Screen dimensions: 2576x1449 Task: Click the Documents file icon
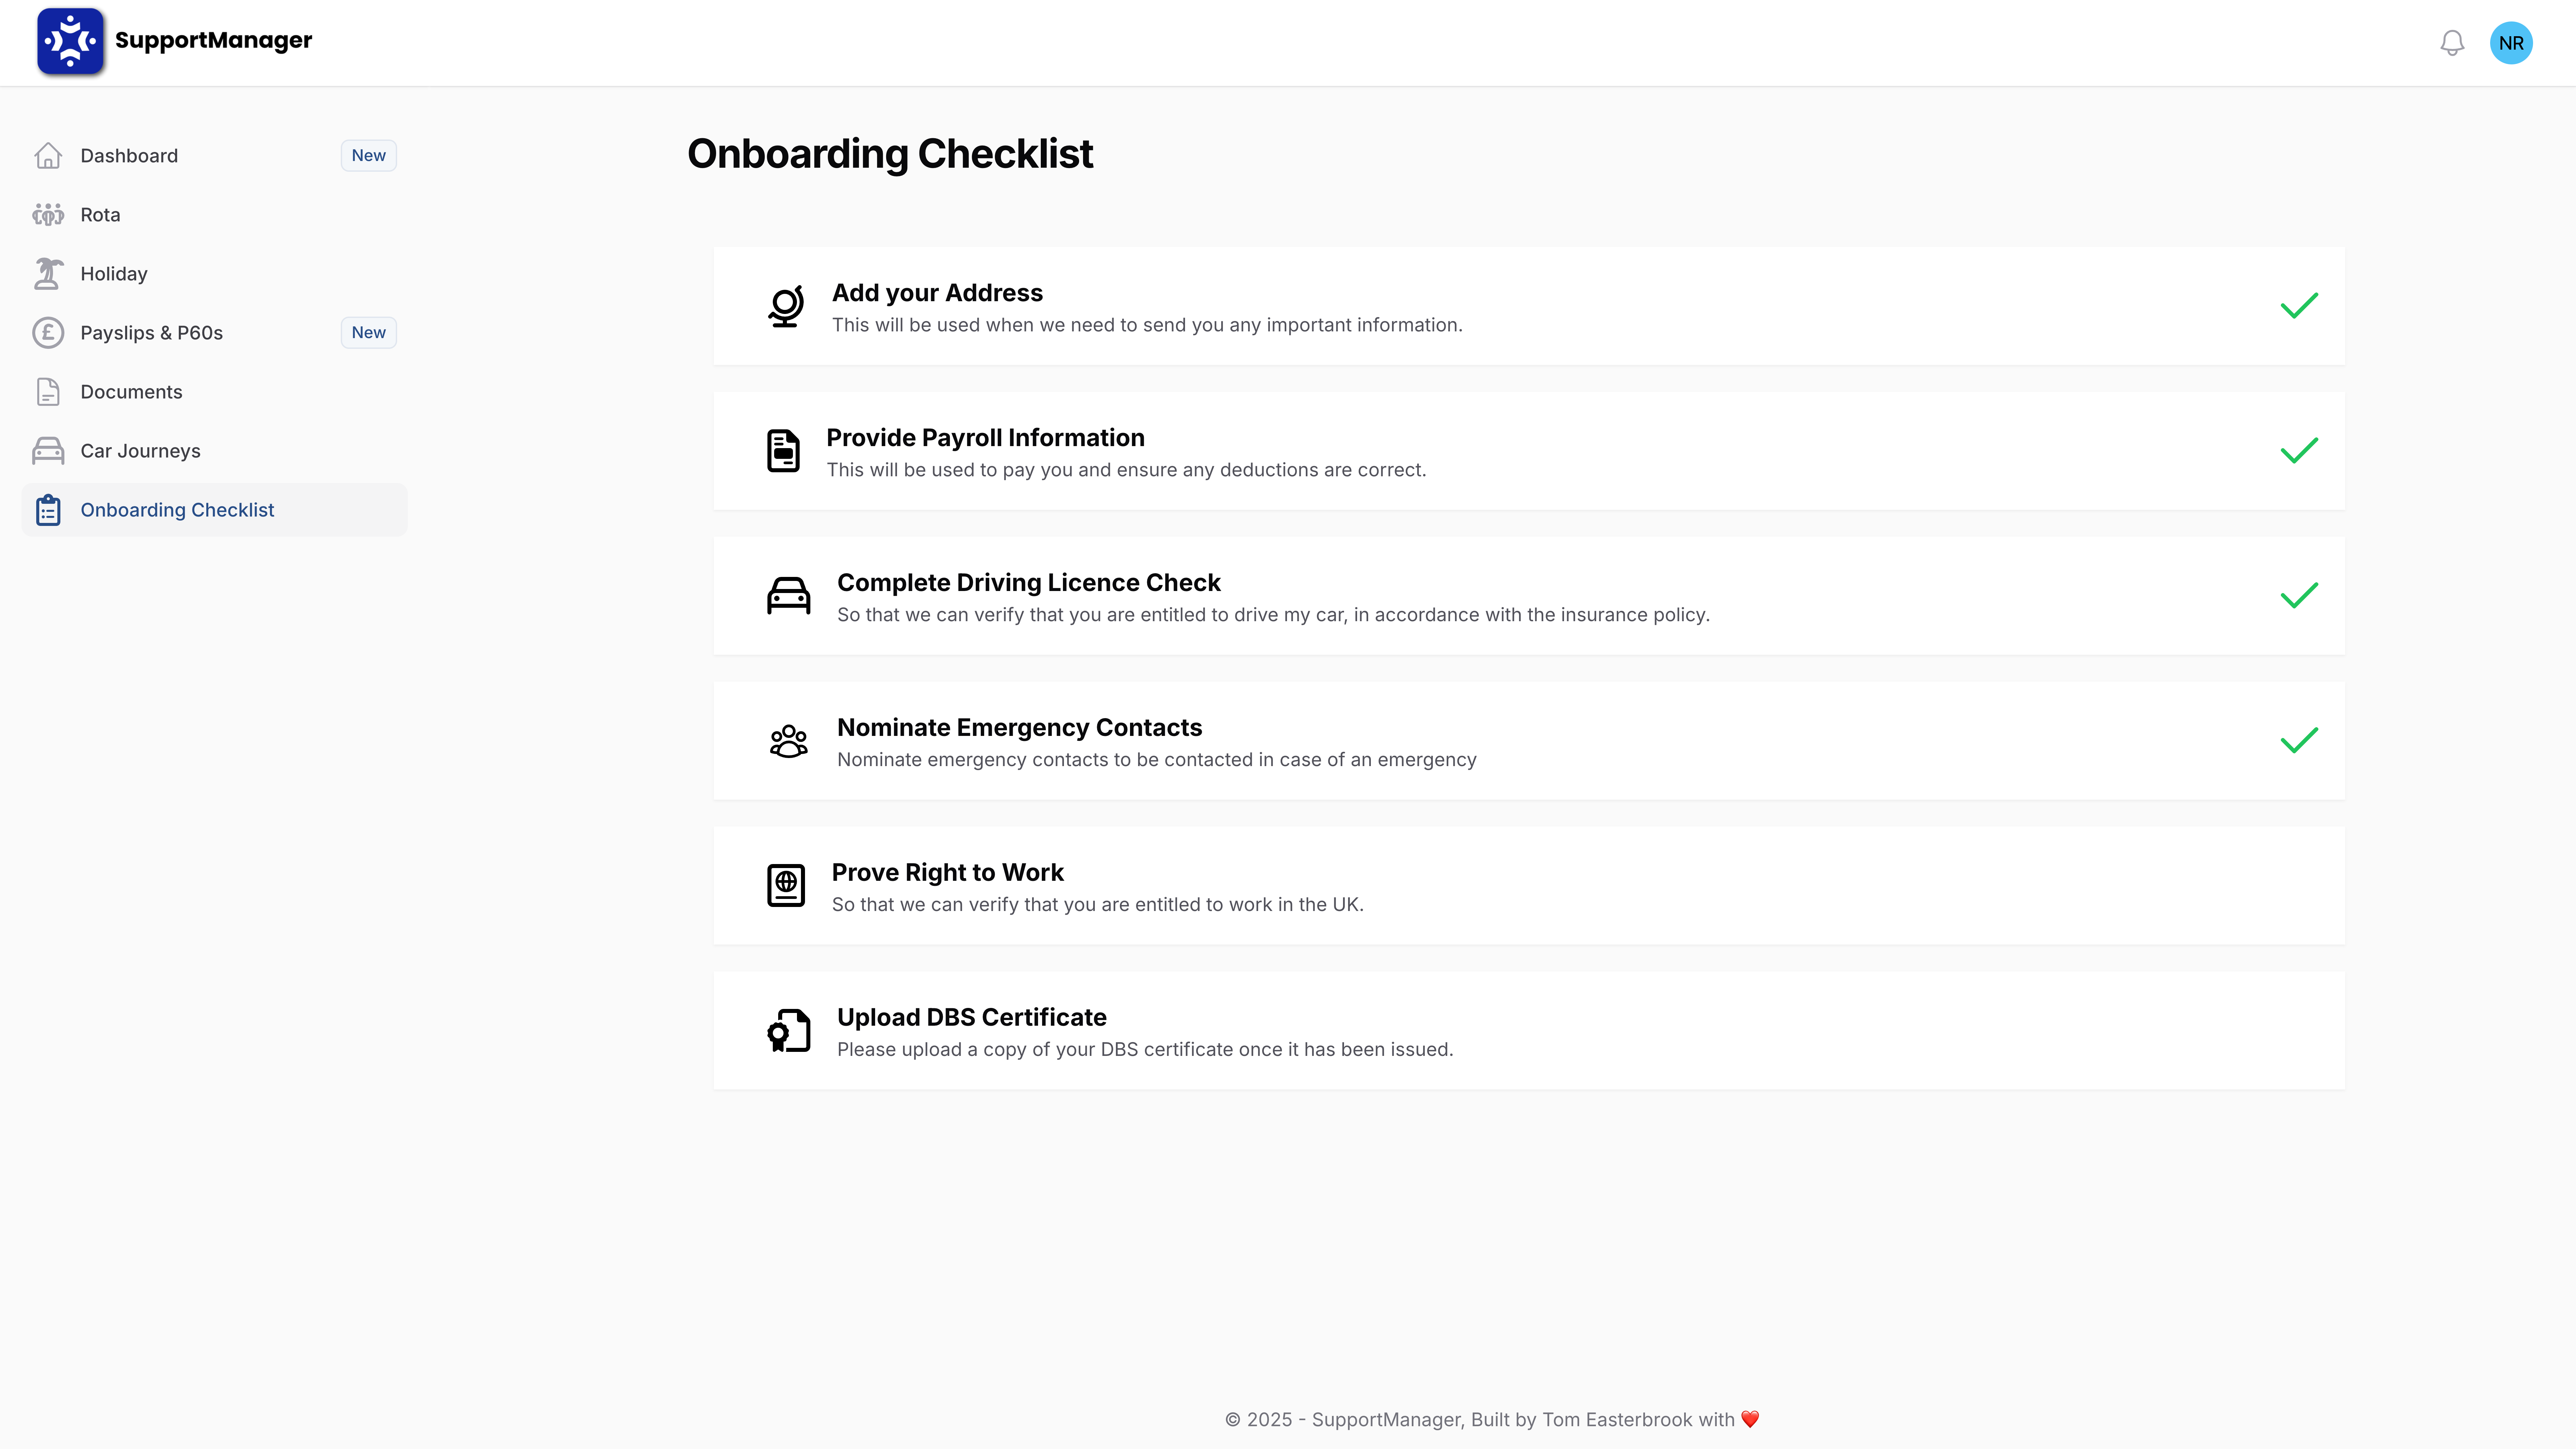(48, 392)
